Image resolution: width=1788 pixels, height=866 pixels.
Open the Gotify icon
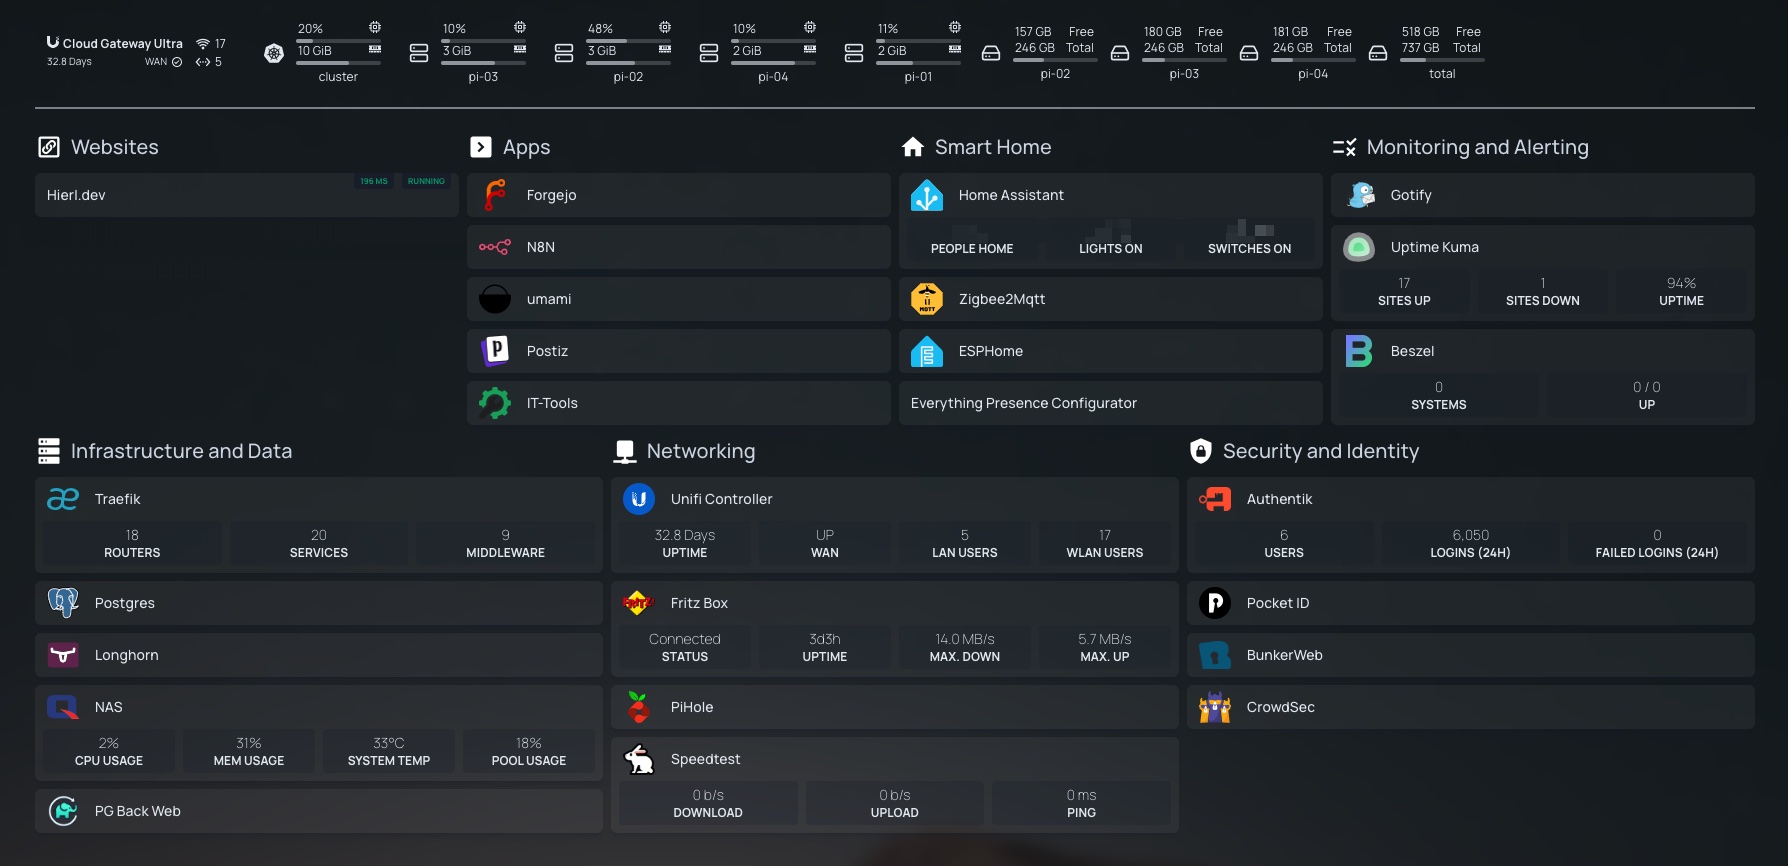click(x=1359, y=195)
